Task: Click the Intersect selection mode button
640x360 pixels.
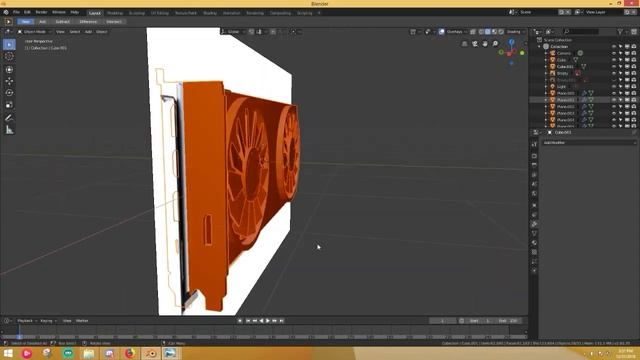Action: click(x=114, y=22)
